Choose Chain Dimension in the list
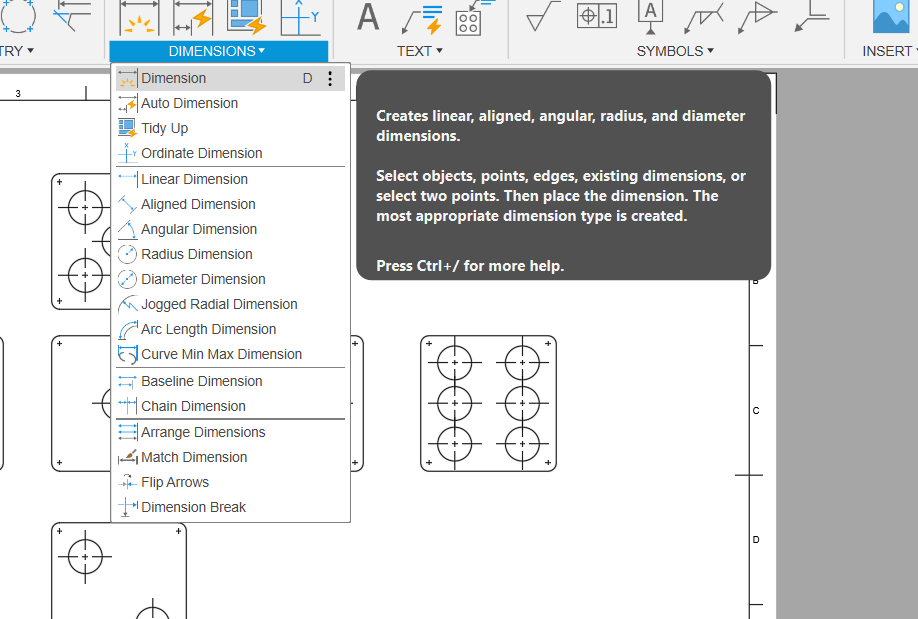The height and width of the screenshot is (619, 918). point(193,406)
